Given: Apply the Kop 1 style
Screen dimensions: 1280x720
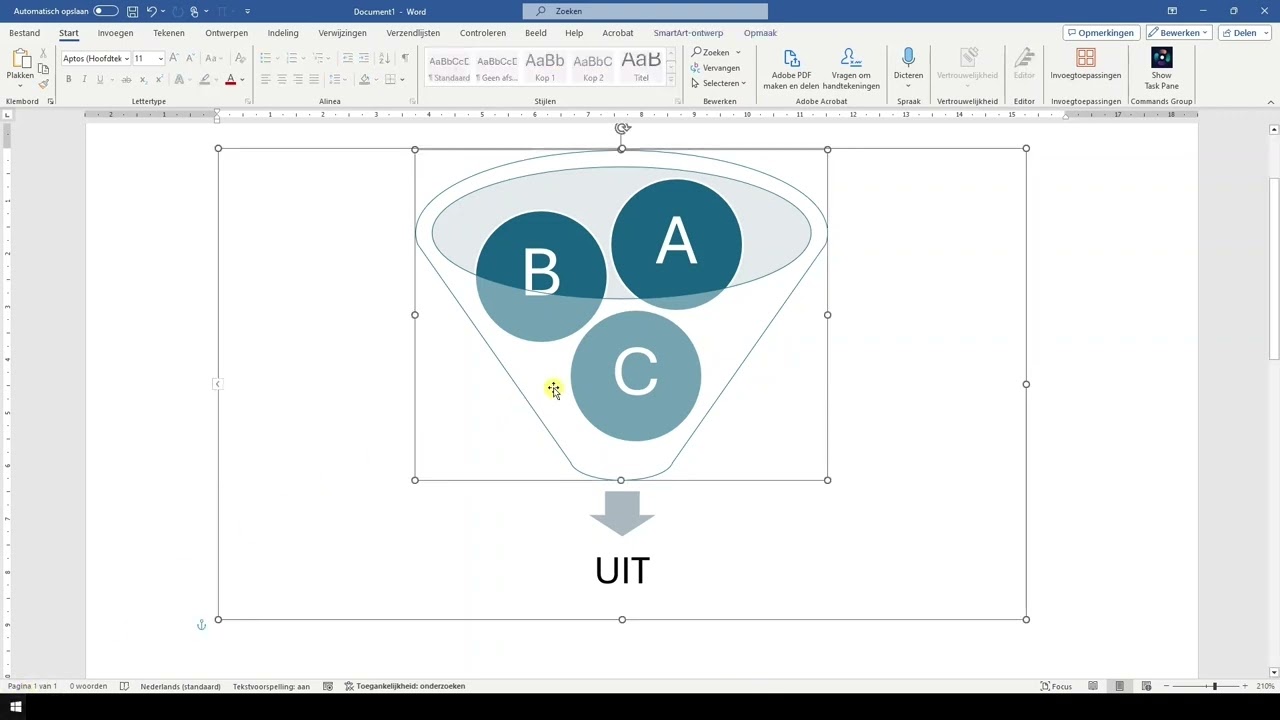Looking at the screenshot, I should click(545, 66).
